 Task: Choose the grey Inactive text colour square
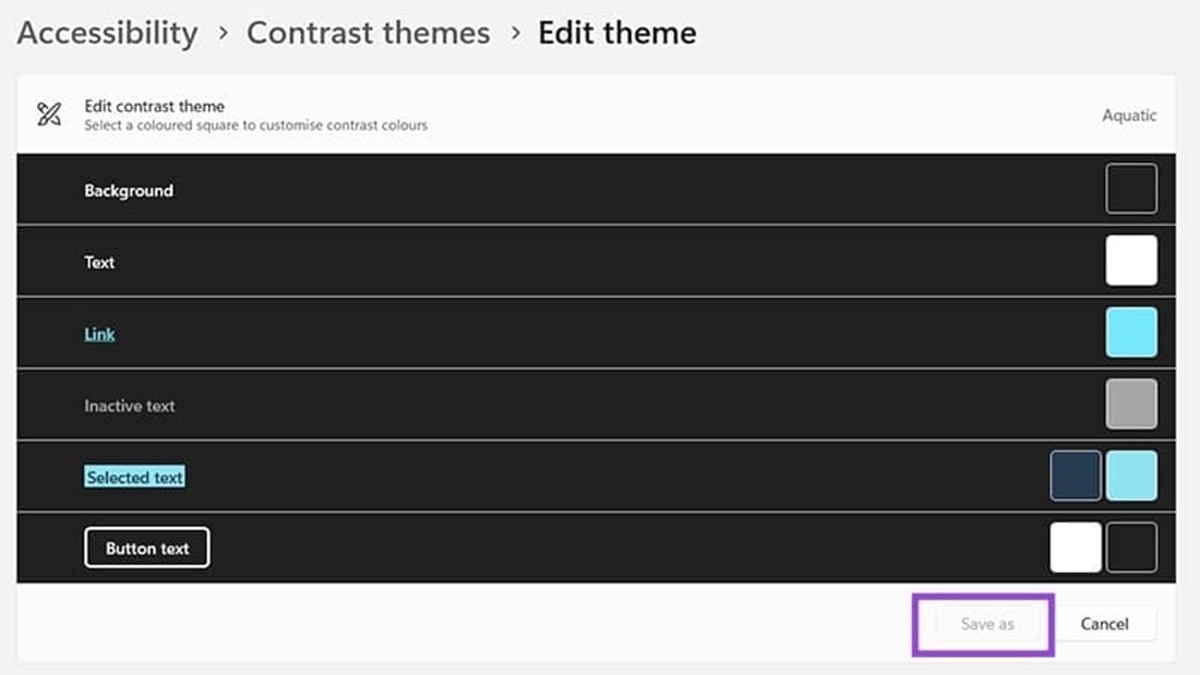(x=1131, y=404)
